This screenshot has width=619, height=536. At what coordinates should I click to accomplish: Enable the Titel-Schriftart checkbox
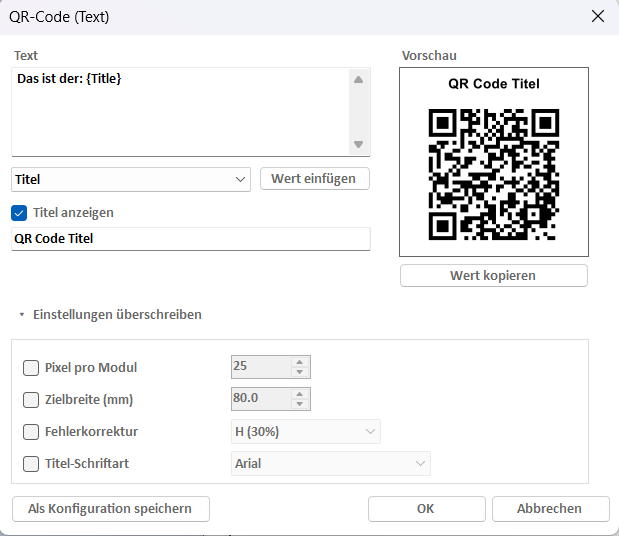(31, 464)
